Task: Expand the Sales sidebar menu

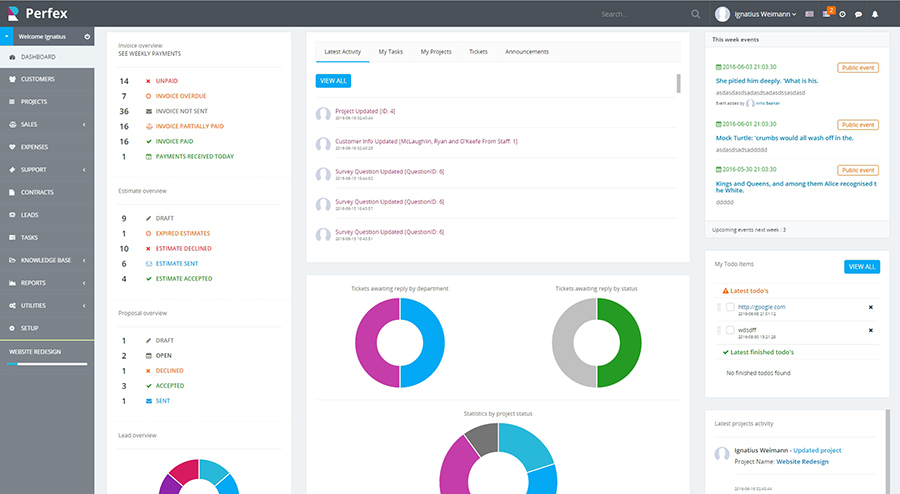Action: click(x=84, y=124)
